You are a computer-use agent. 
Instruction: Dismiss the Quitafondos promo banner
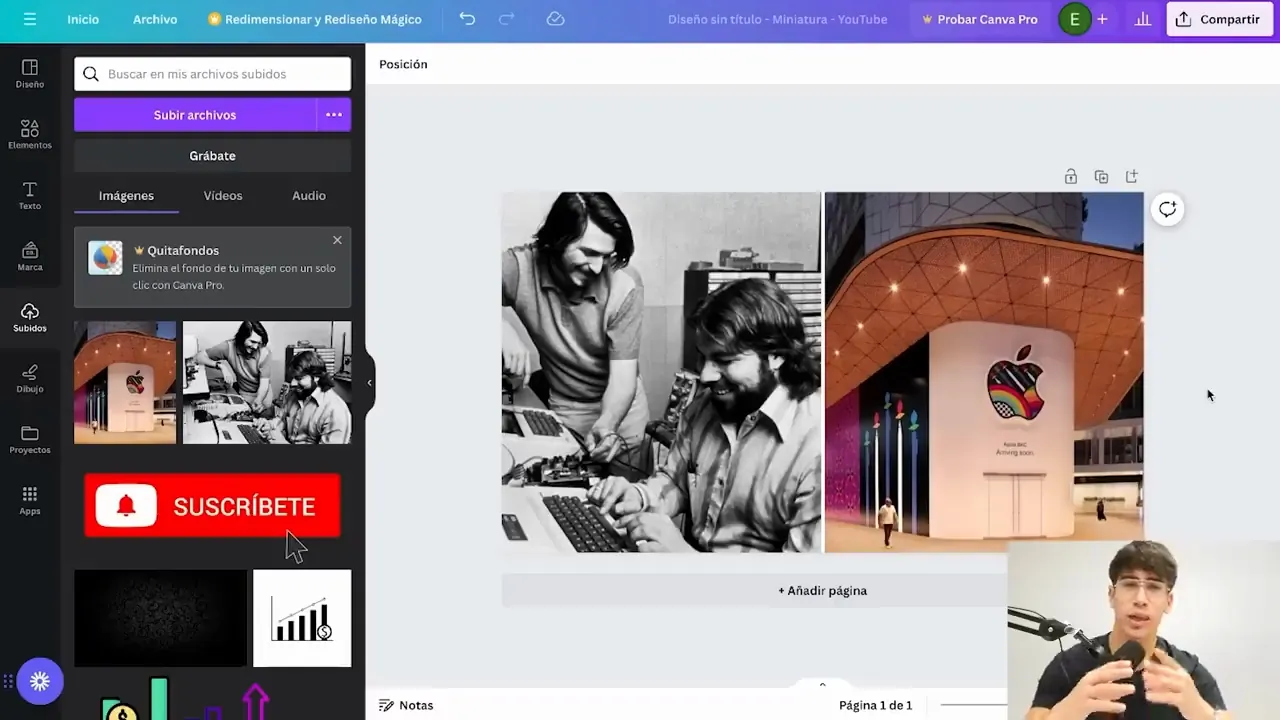click(337, 240)
